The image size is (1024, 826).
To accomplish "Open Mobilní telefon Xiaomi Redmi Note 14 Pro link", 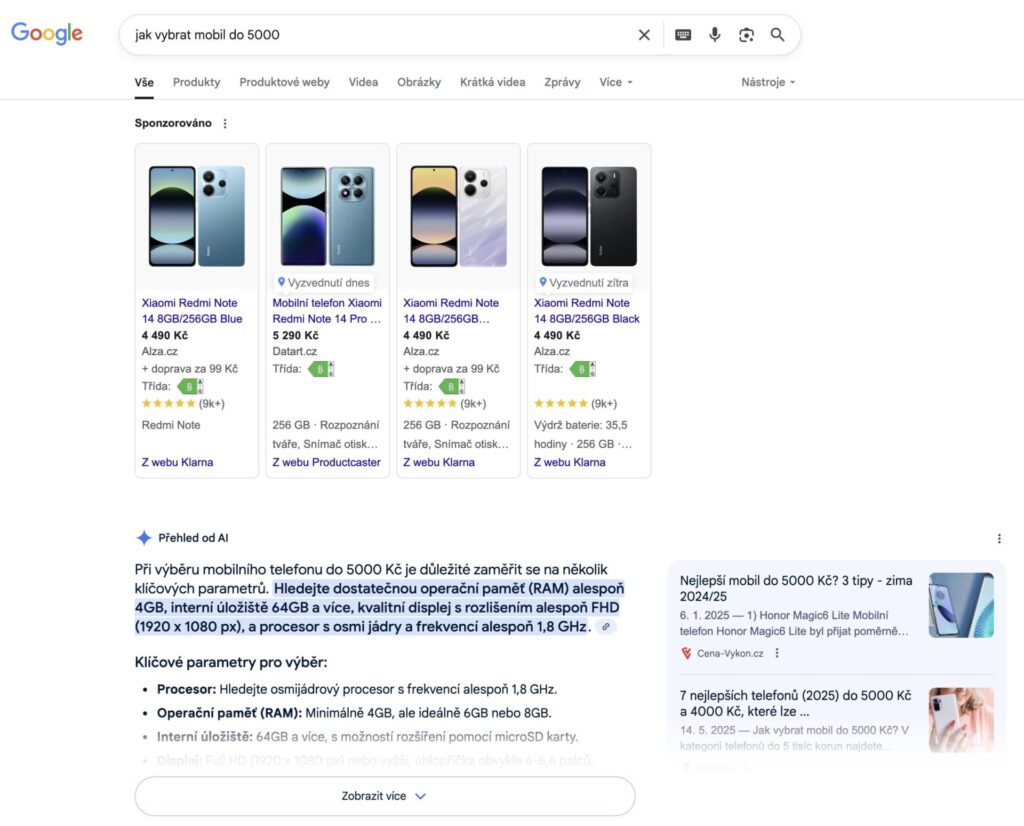I will (327, 311).
